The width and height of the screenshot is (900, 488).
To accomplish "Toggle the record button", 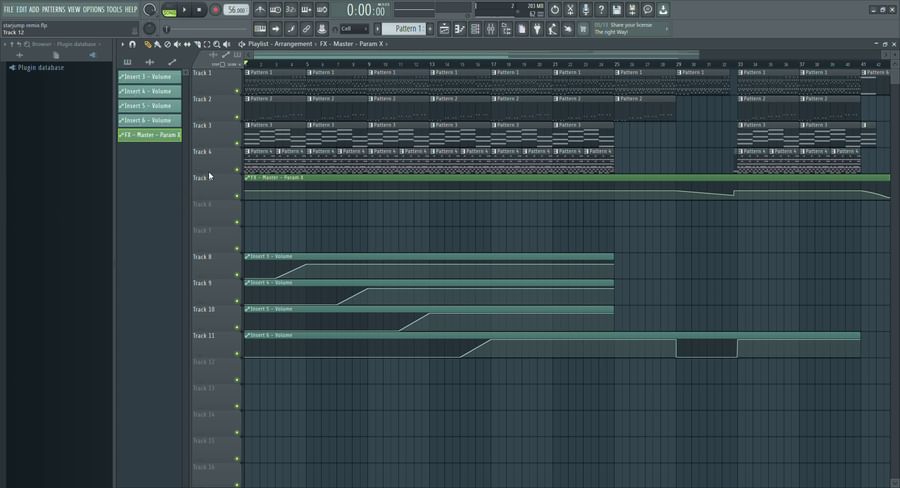I will tap(215, 10).
